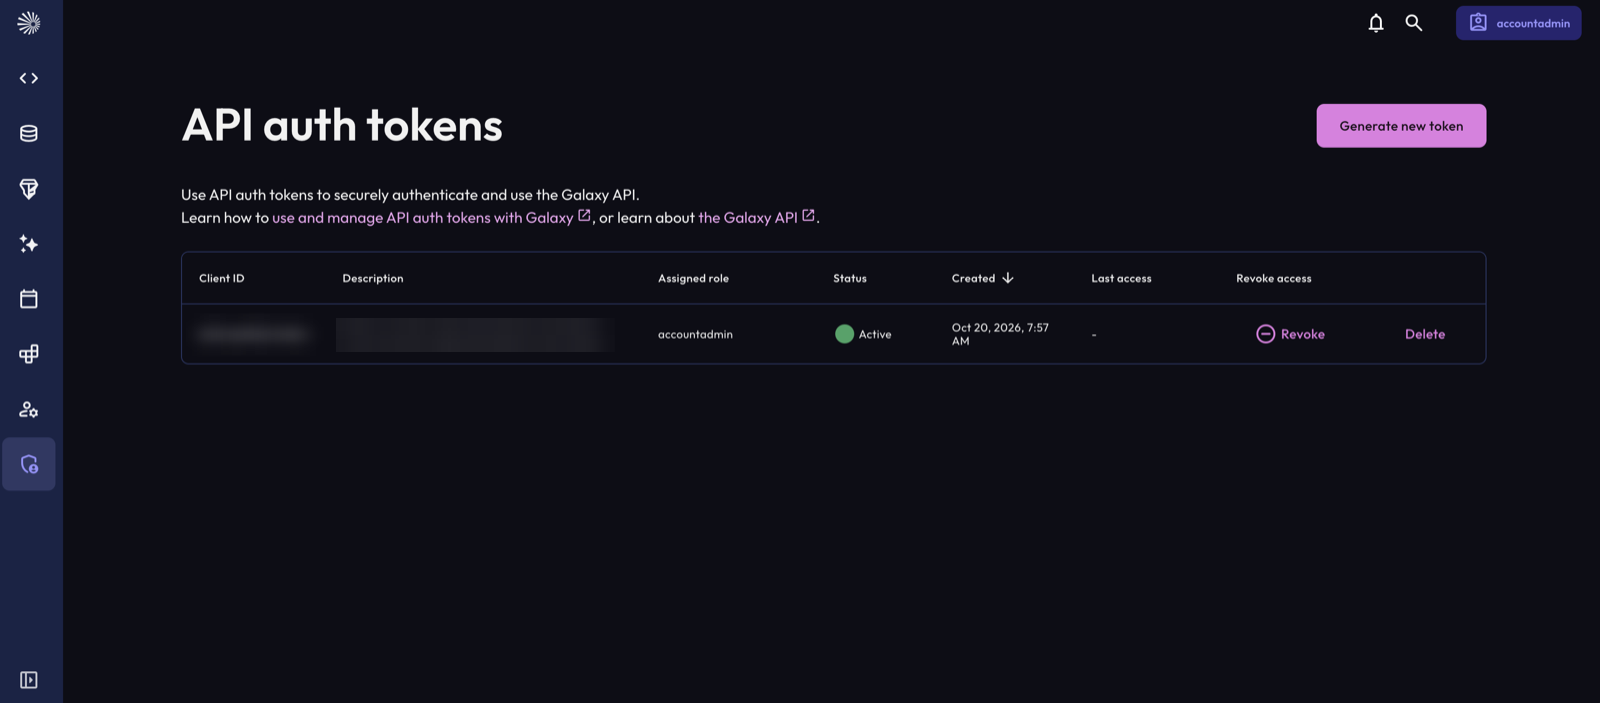Screen dimensions: 1600x703
Task: Click the blurred Description cell
Action: pos(476,334)
